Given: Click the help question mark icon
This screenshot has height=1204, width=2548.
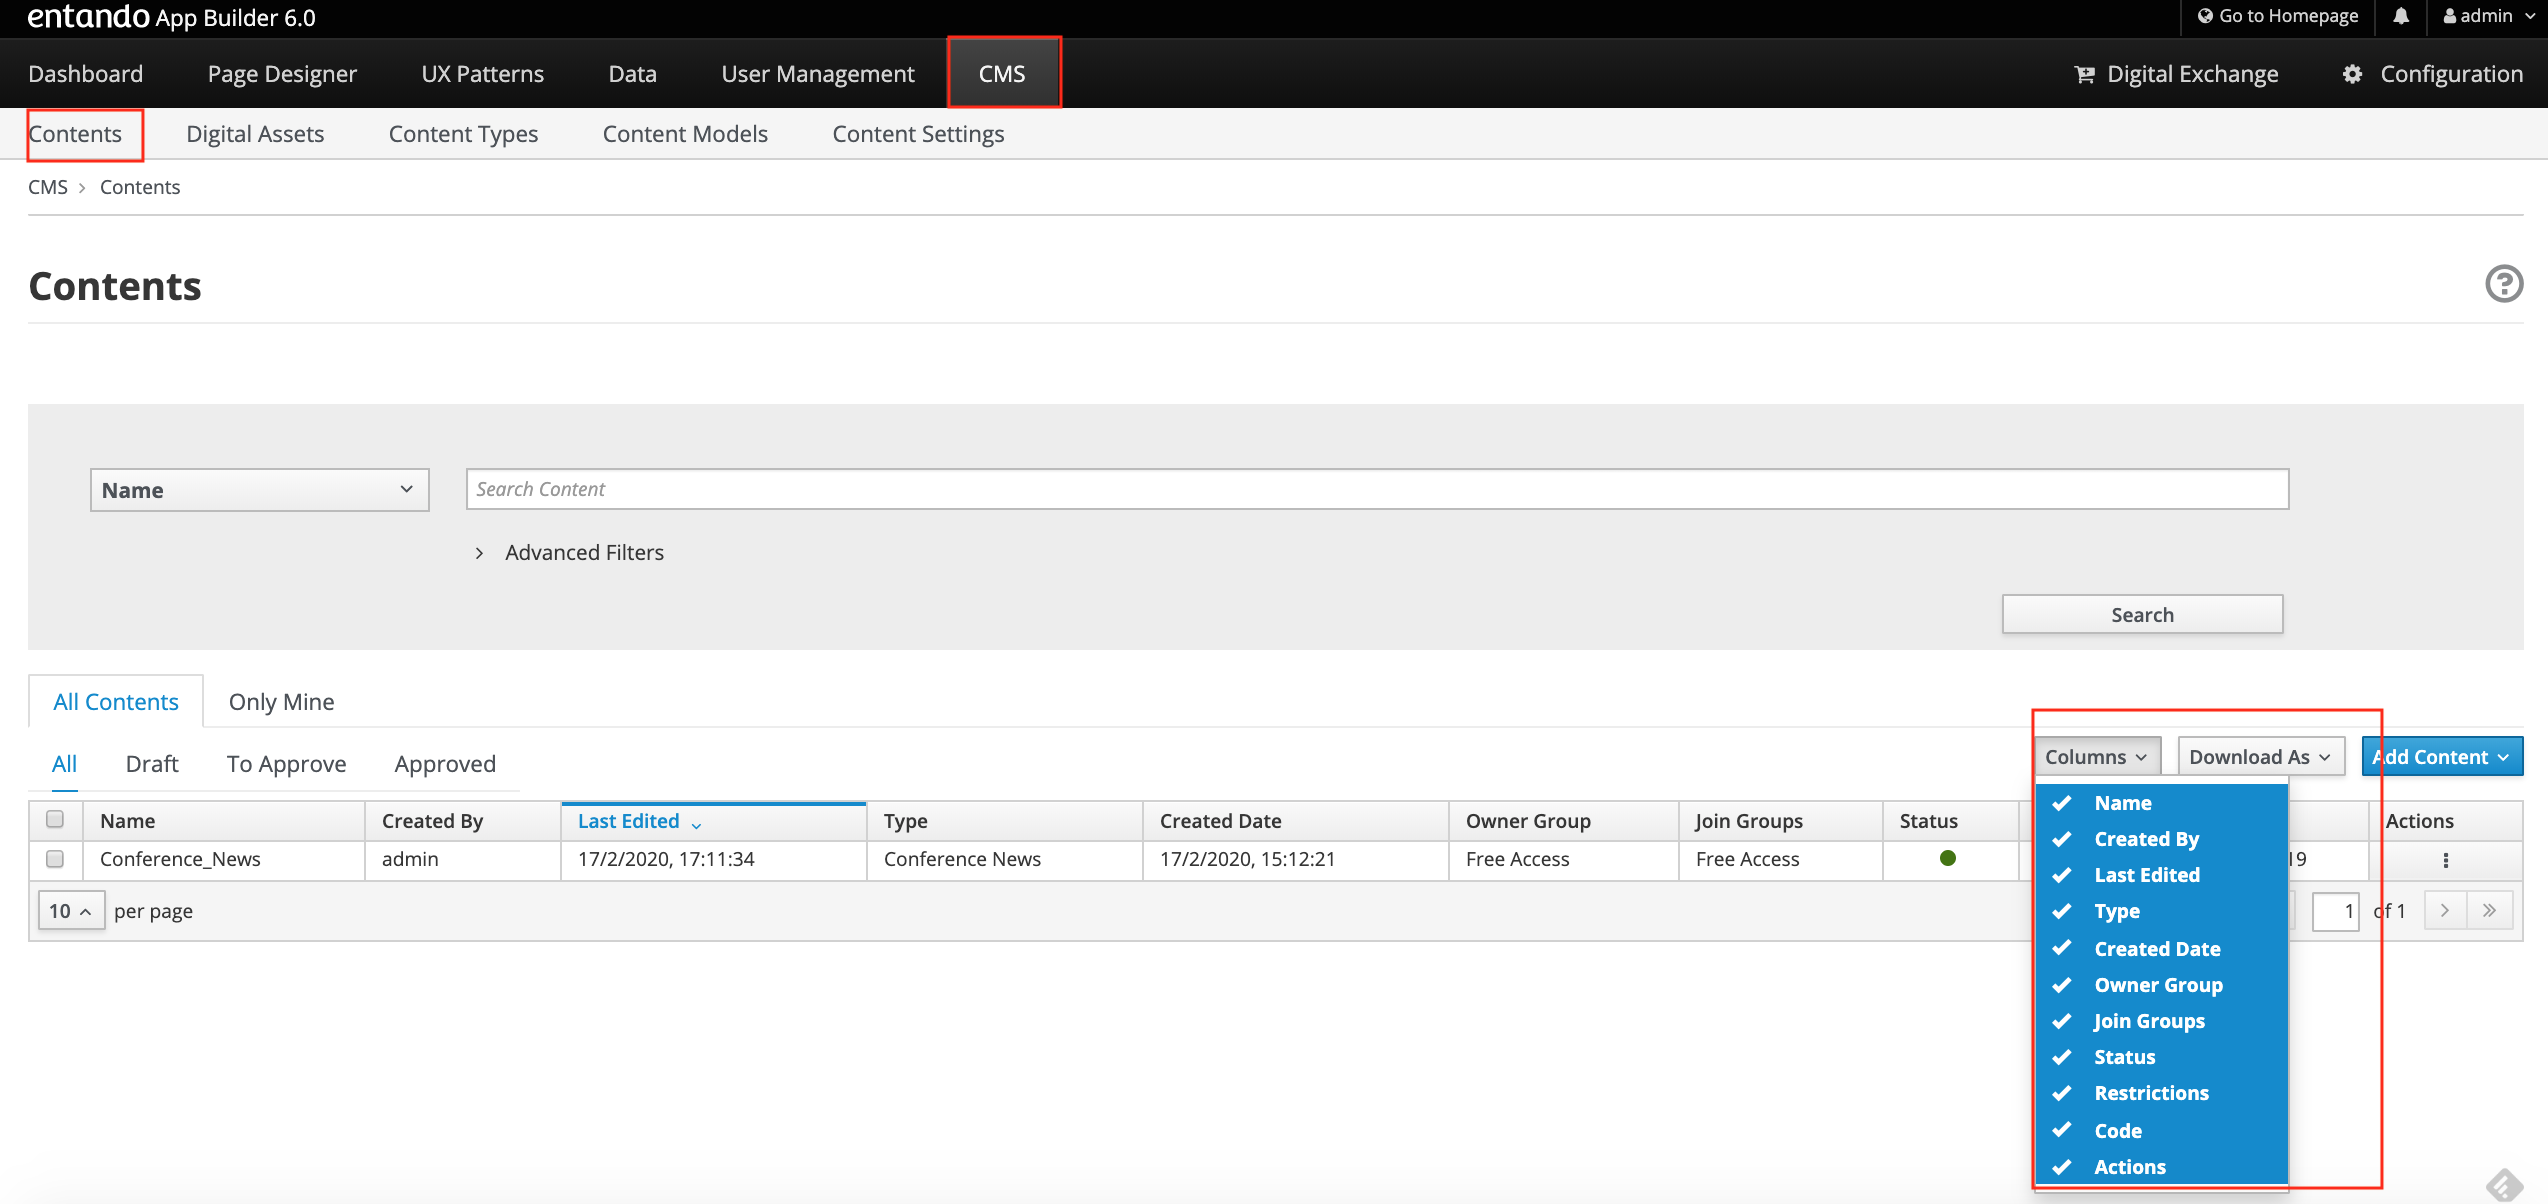Looking at the screenshot, I should tap(2503, 284).
